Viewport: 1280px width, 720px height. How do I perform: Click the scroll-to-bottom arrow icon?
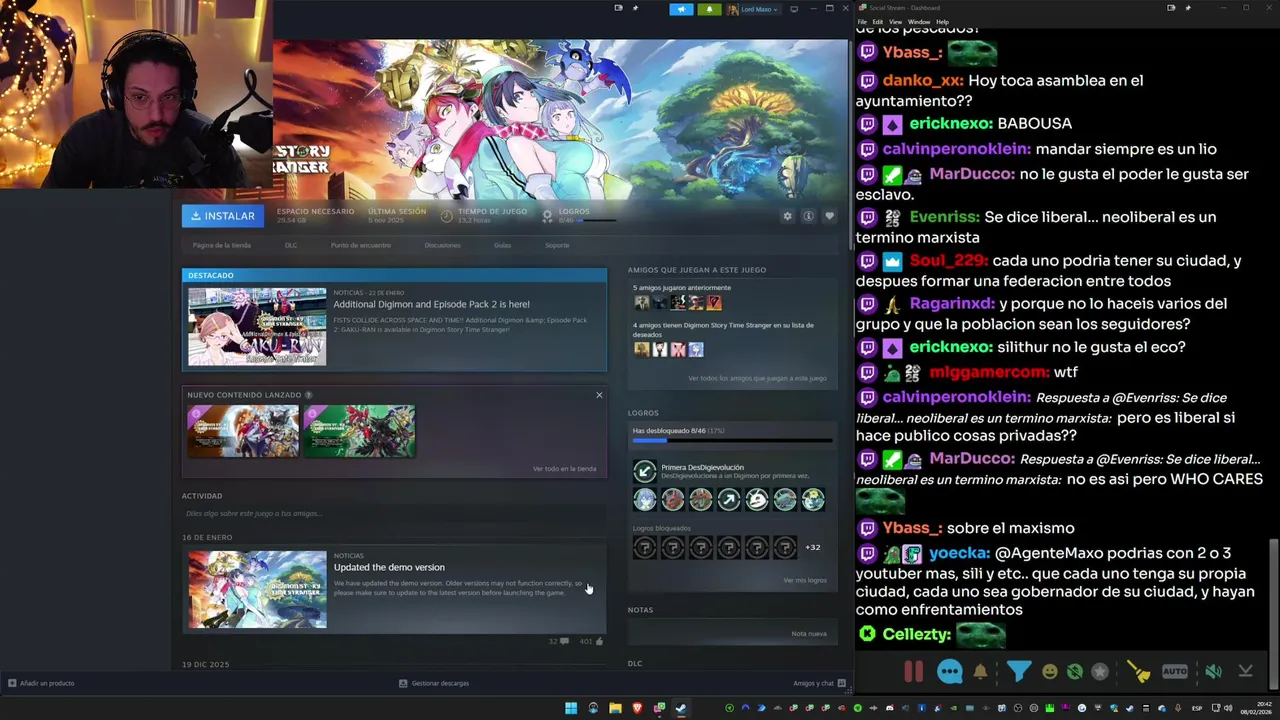tap(1245, 672)
